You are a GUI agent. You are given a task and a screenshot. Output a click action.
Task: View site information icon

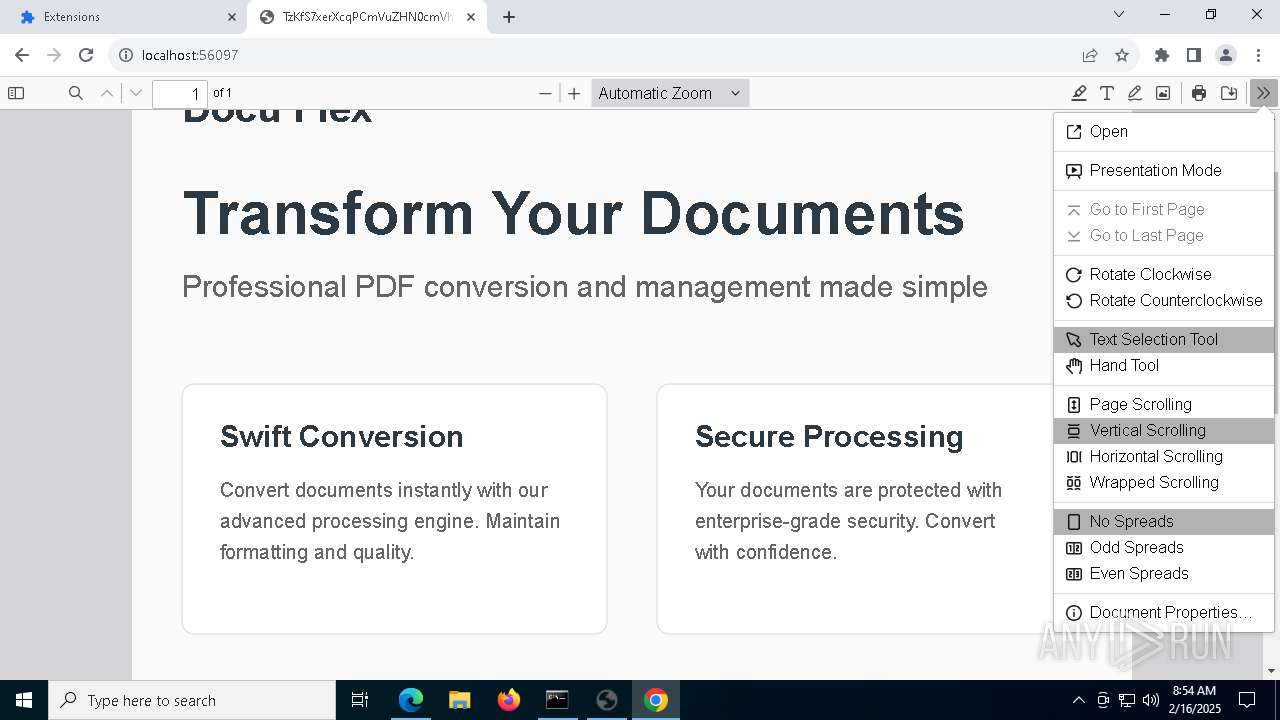click(x=124, y=55)
